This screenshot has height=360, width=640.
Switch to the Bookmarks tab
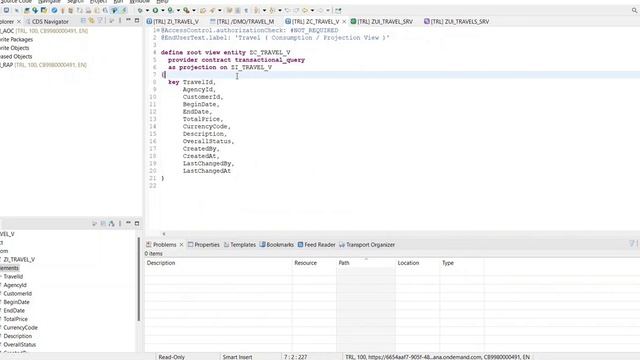tap(276, 245)
